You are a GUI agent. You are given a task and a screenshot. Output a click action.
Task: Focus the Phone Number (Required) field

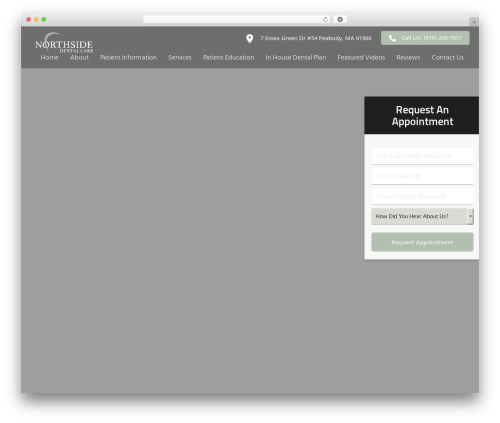pos(422,196)
